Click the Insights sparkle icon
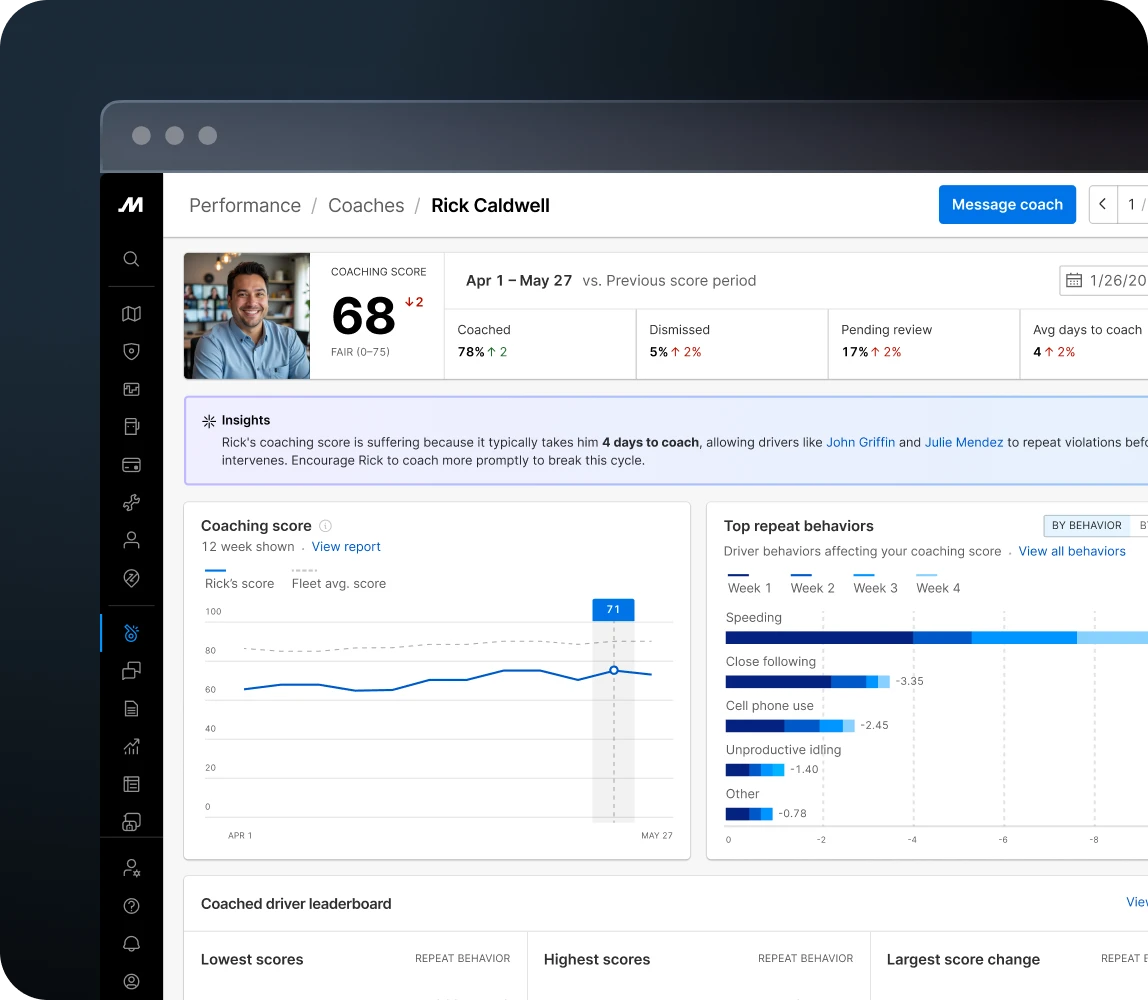 209,421
